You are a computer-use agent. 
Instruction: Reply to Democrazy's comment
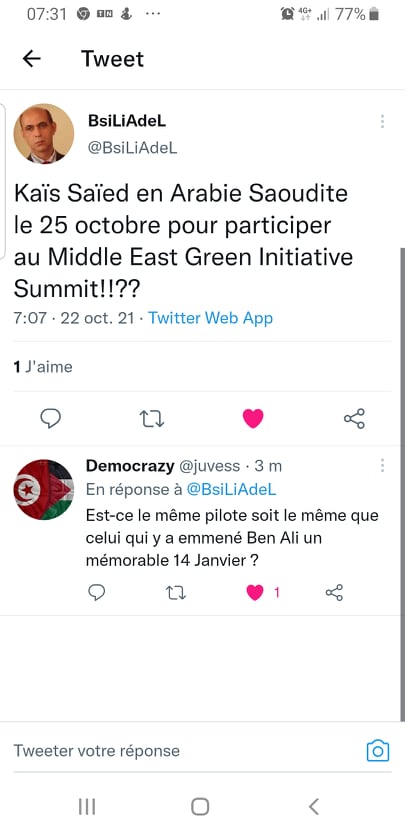(x=96, y=592)
